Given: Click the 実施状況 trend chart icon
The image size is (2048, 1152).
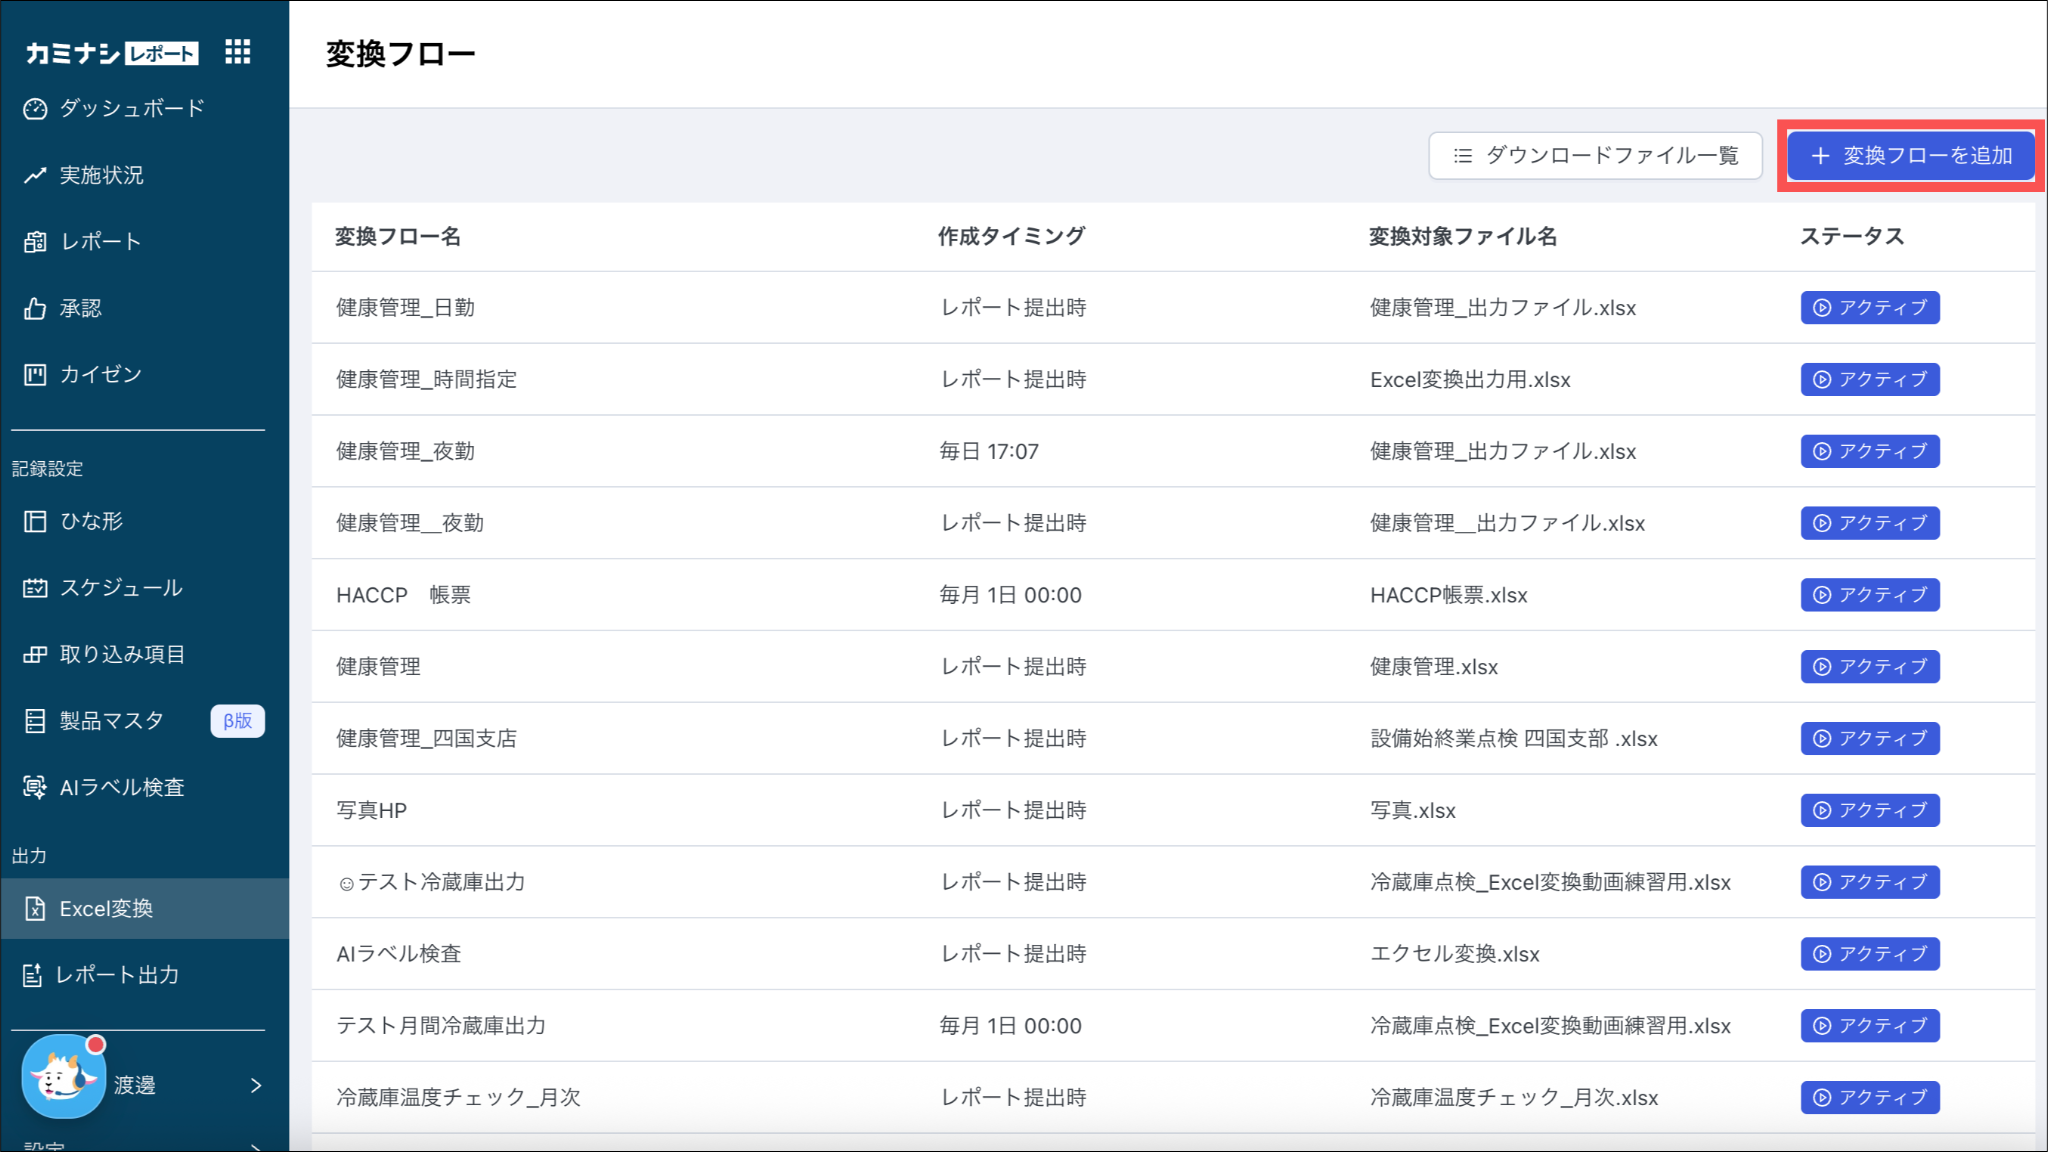Looking at the screenshot, I should tap(35, 175).
